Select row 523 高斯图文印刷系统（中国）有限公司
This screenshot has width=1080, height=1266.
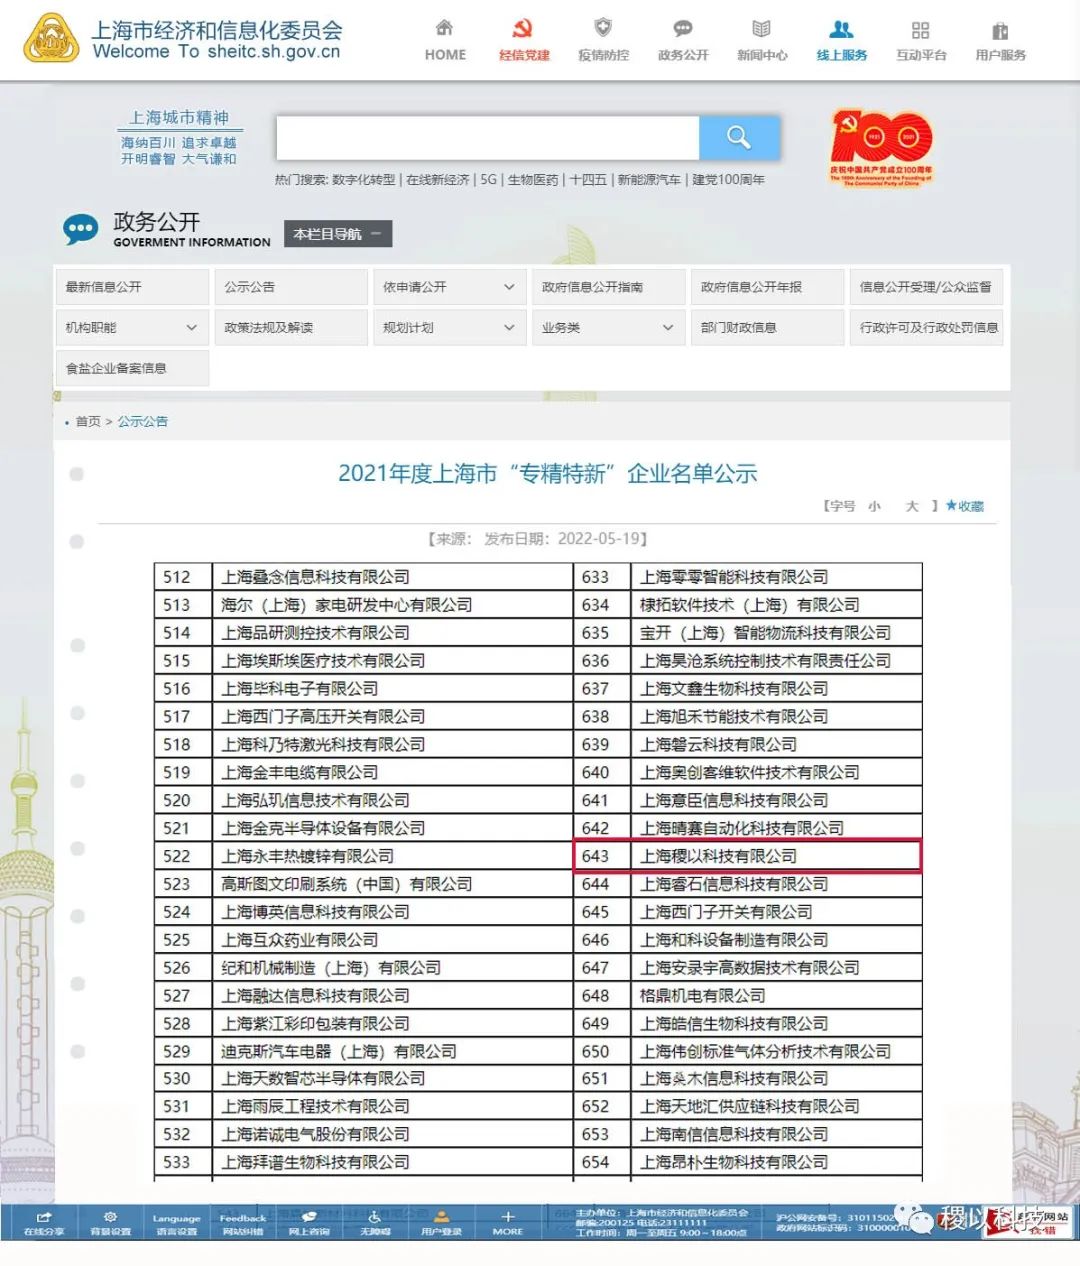[x=363, y=884]
